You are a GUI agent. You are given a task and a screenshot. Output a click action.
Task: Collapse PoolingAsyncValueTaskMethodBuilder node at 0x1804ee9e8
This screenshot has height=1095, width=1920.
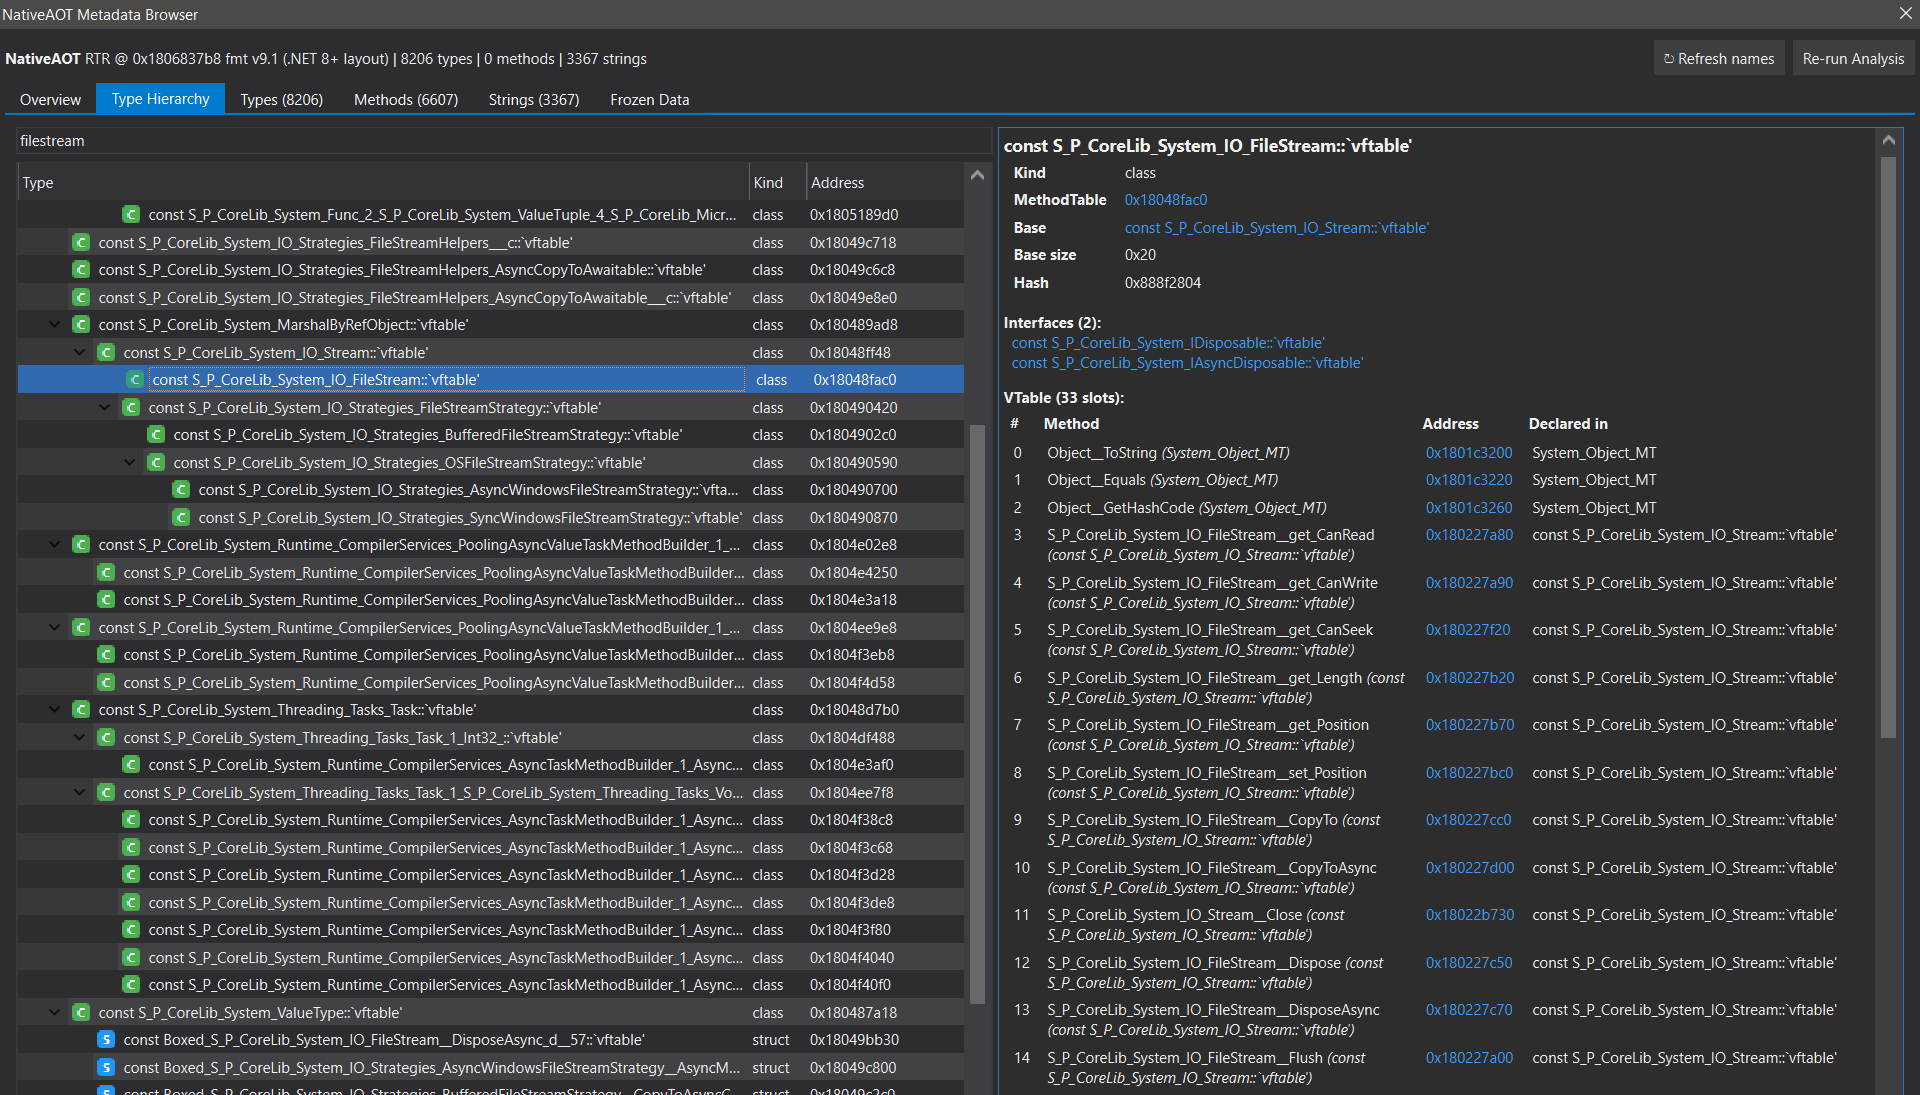click(x=55, y=628)
